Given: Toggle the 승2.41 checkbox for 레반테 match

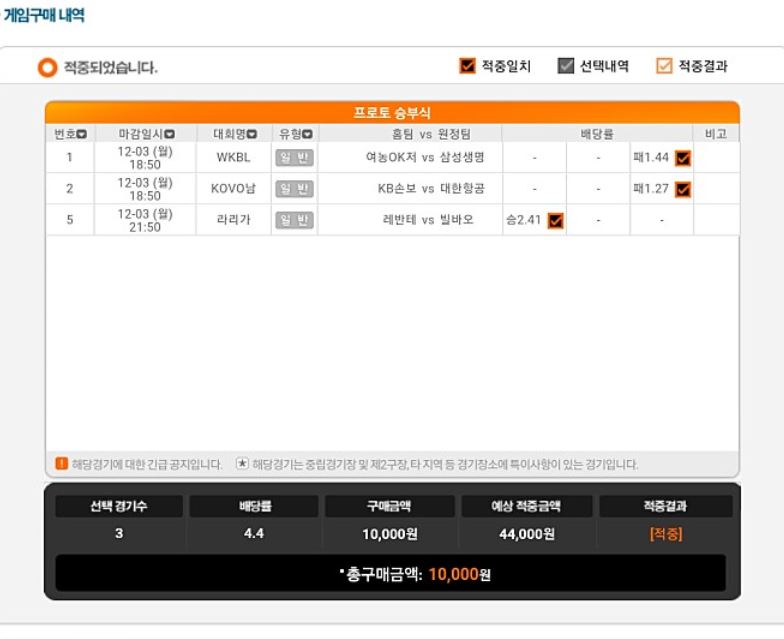Looking at the screenshot, I should click(x=556, y=220).
